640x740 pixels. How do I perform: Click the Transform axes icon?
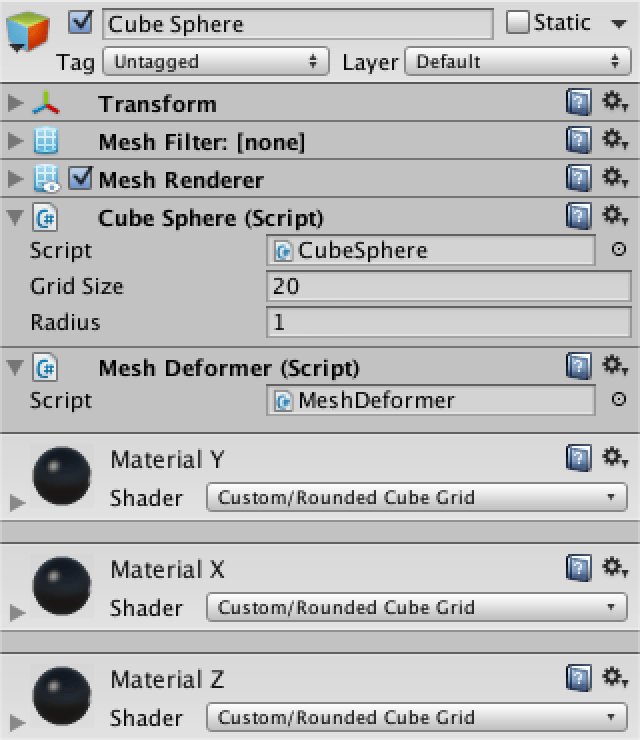[x=46, y=103]
